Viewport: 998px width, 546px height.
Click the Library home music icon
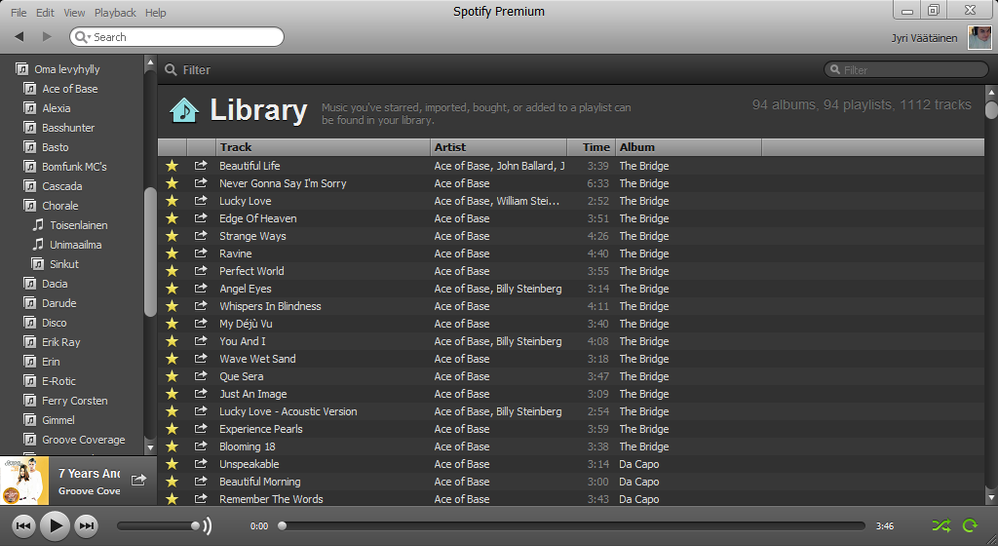(x=184, y=110)
